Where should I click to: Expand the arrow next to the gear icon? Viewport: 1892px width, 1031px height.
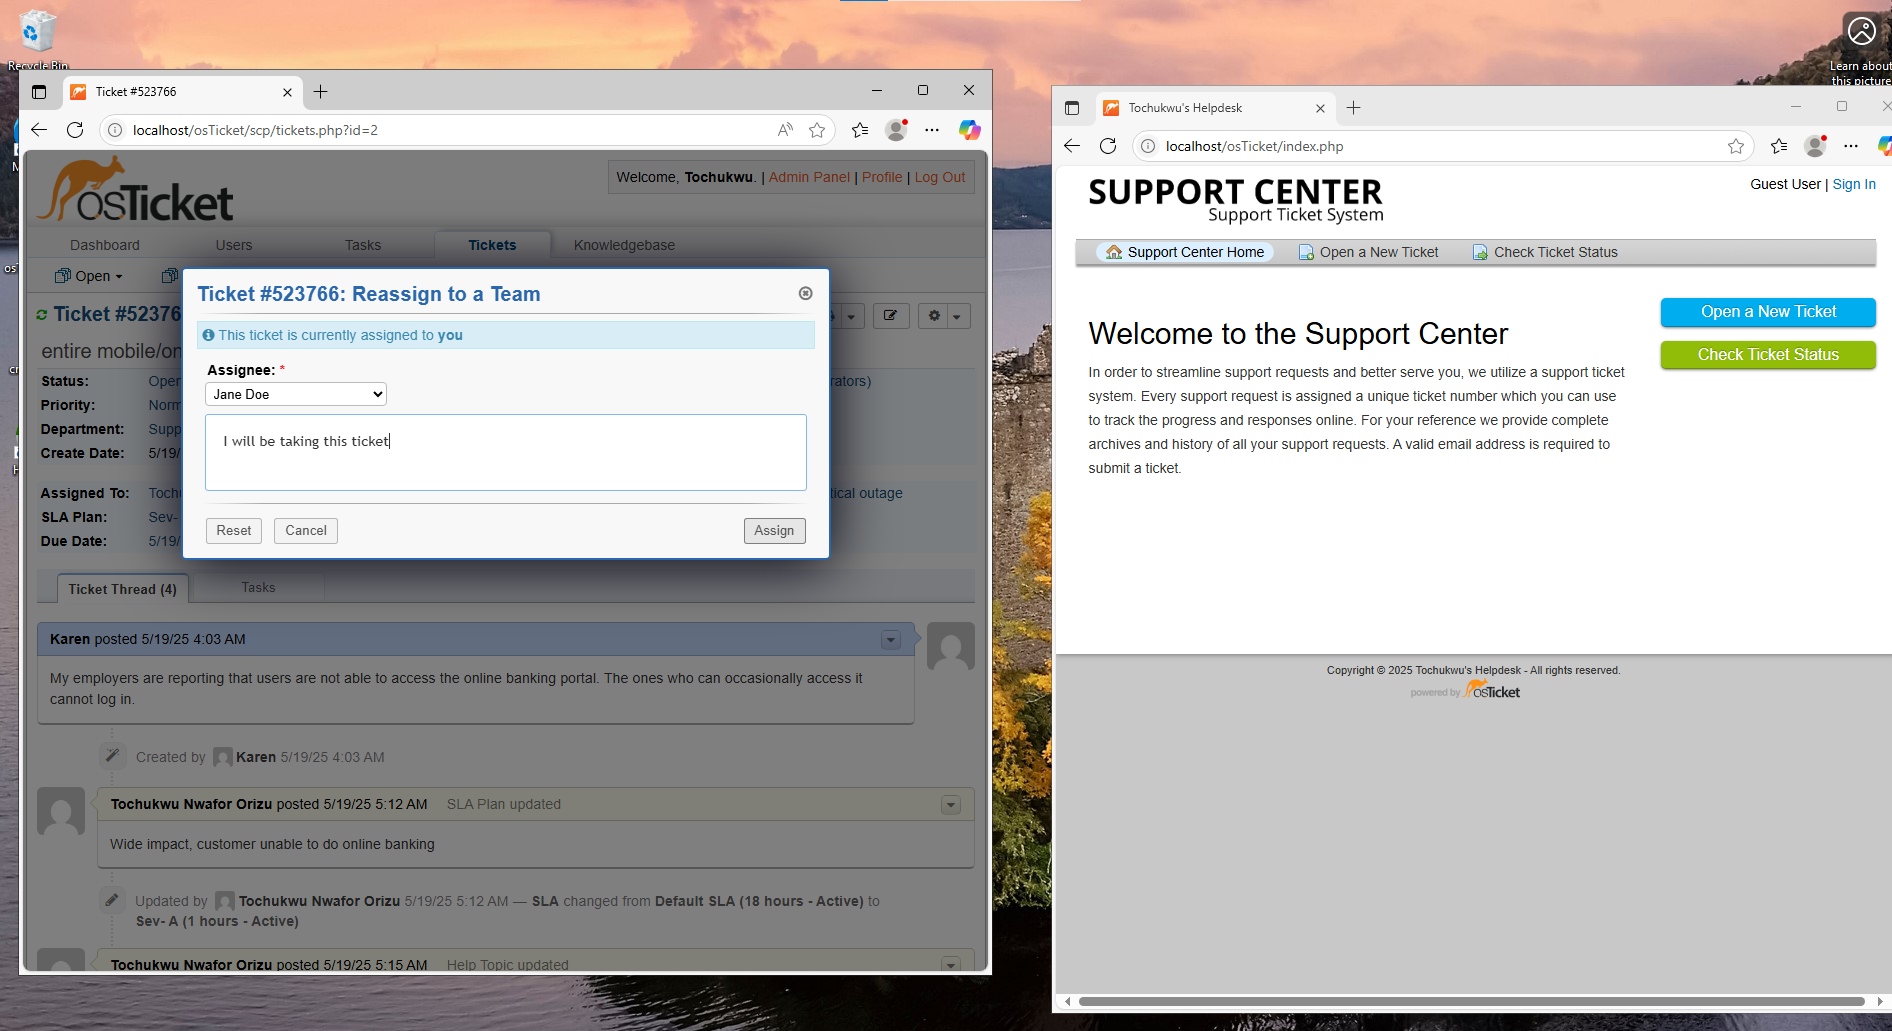pyautogui.click(x=958, y=316)
